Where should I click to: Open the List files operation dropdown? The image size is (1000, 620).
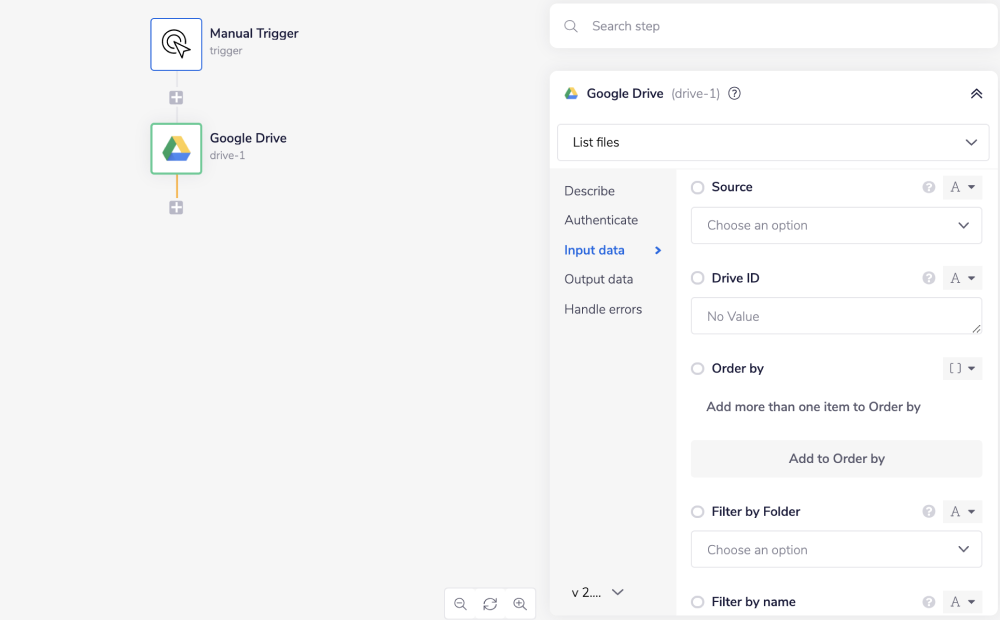click(x=772, y=143)
